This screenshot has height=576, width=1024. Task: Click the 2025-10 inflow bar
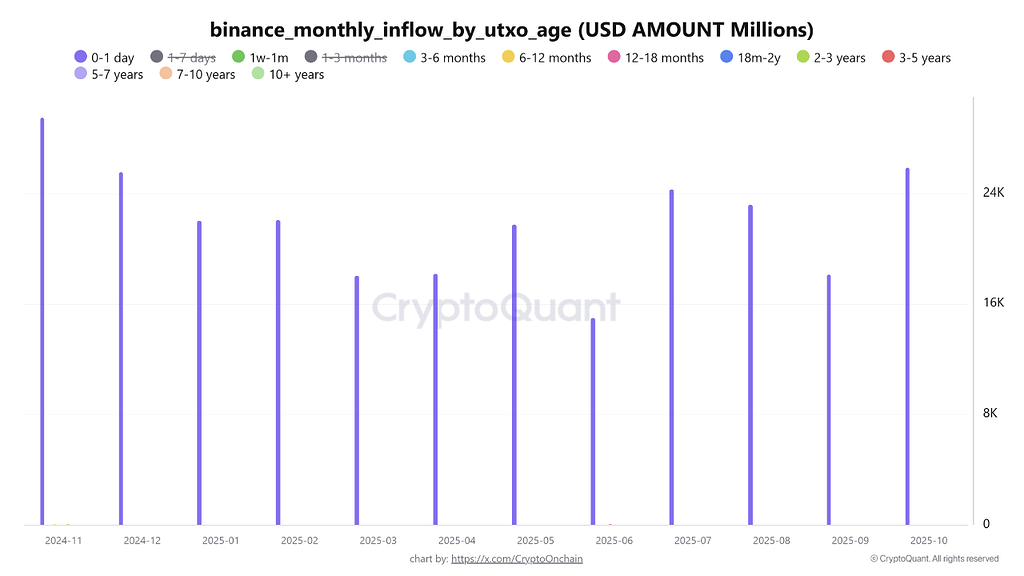[x=908, y=345]
